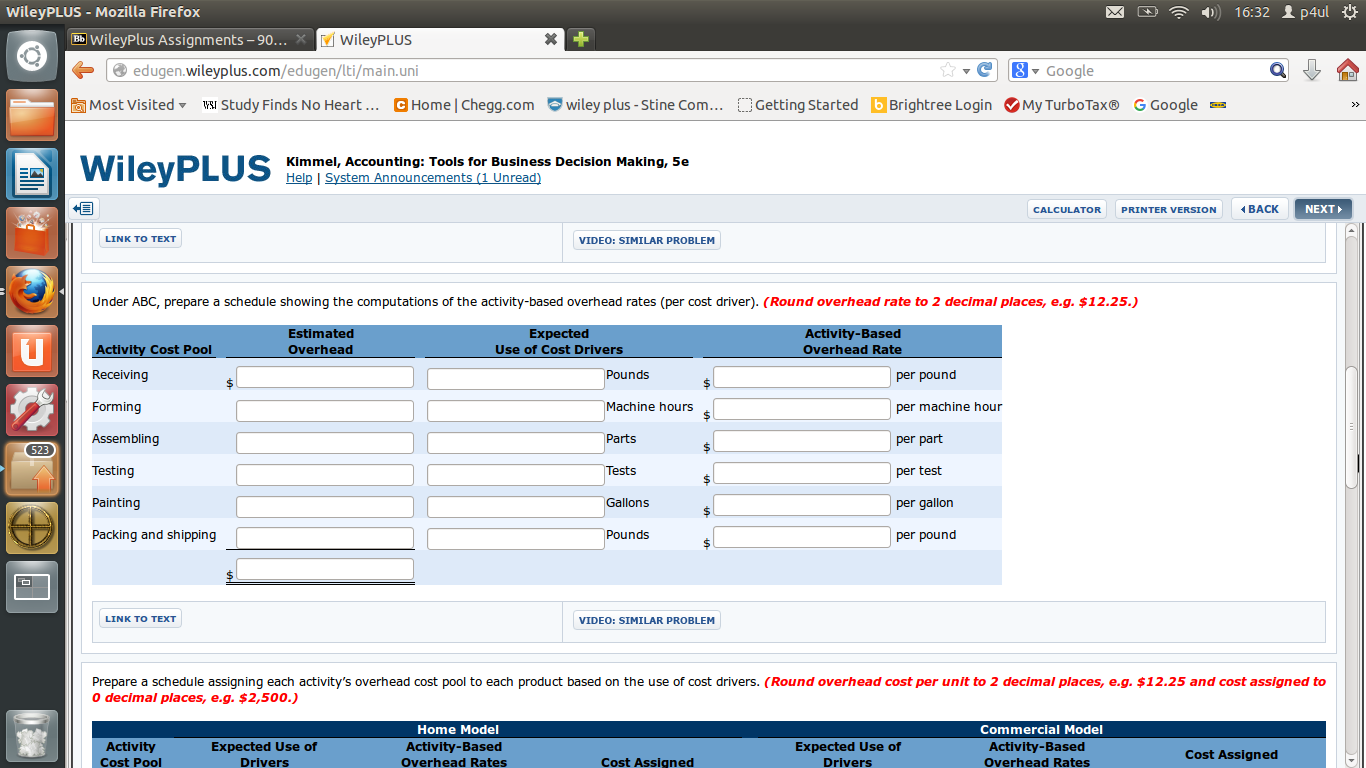This screenshot has height=768, width=1366.
Task: Expand the URL history dropdown arrow
Action: pos(966,71)
